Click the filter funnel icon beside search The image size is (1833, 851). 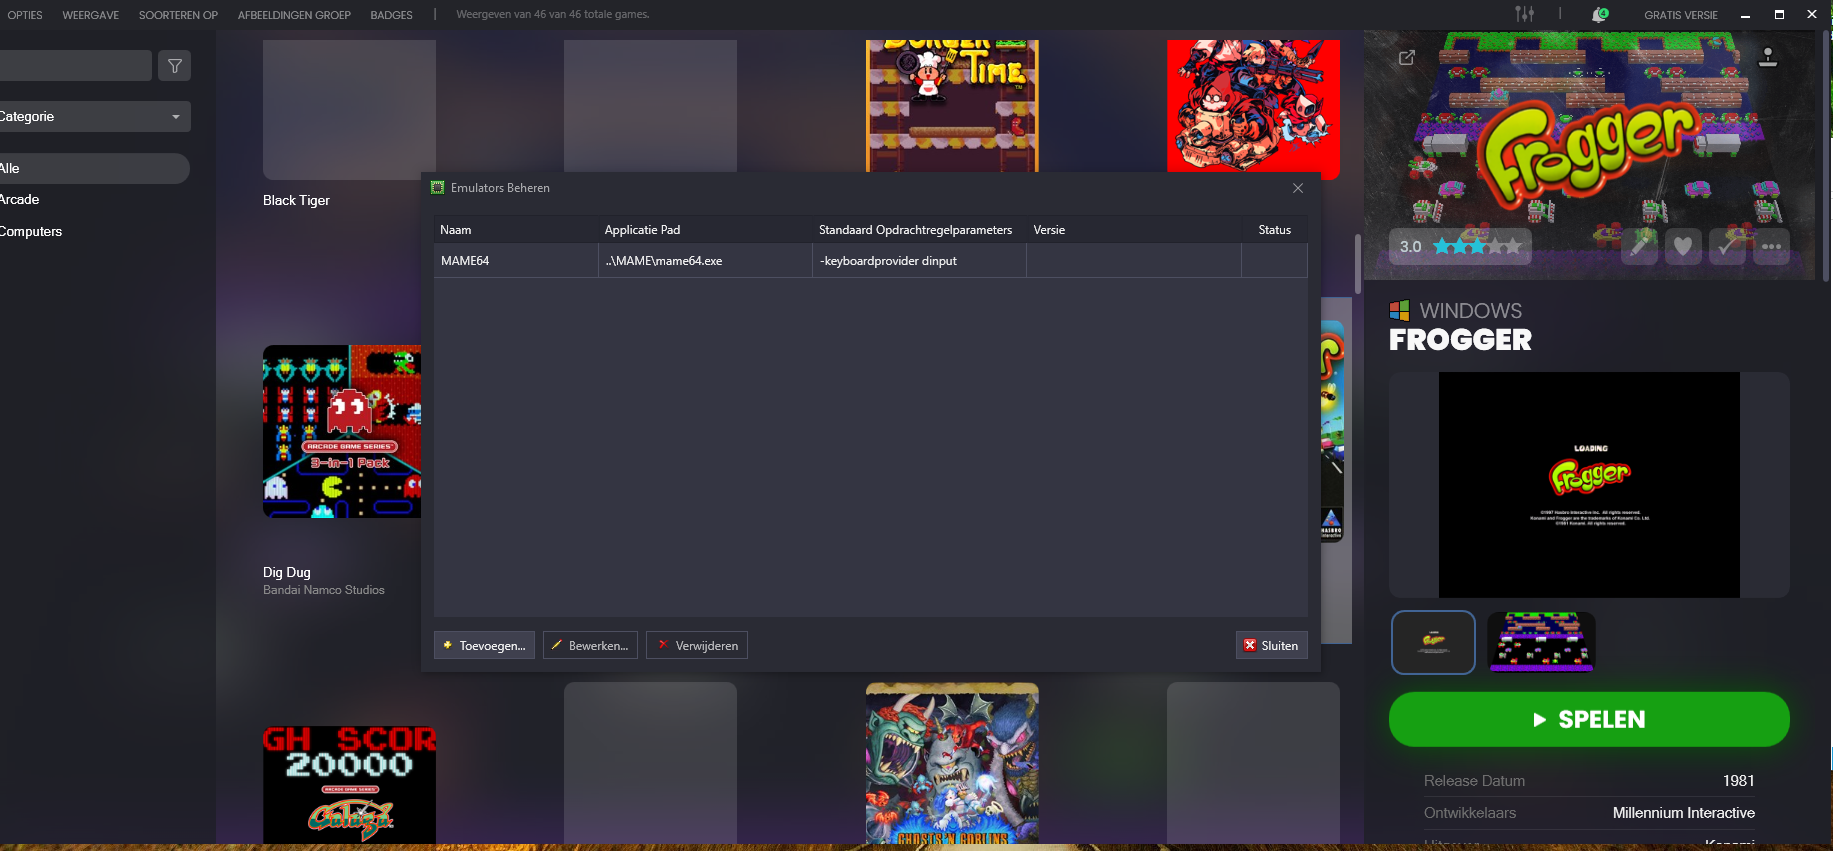[x=175, y=66]
